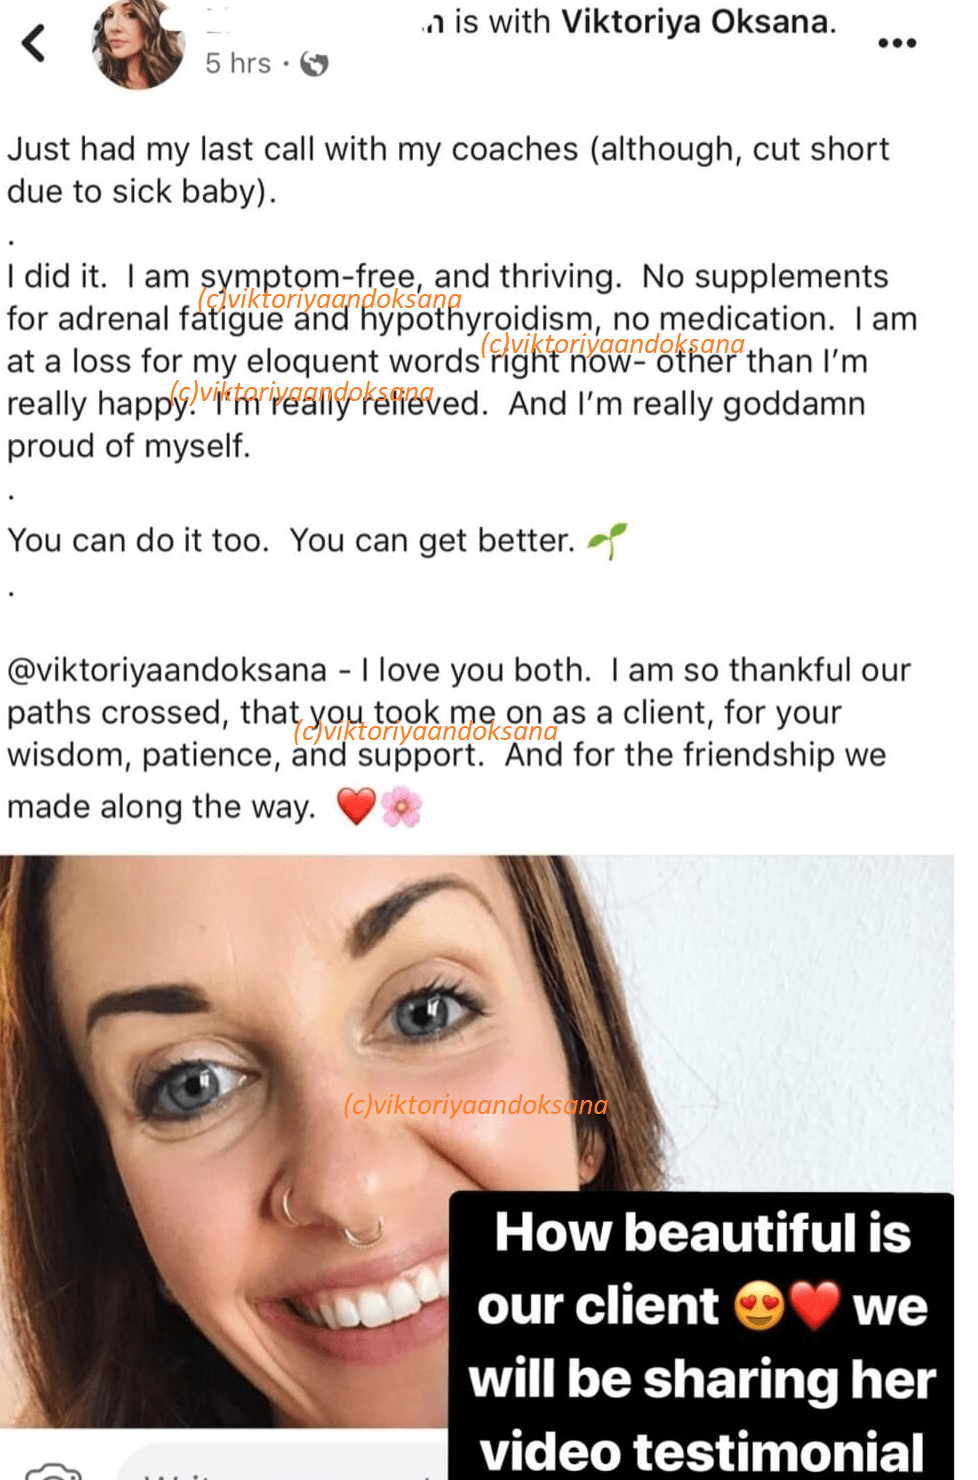978x1480 pixels.
Task: Tap the pink flower emoji in post
Action: click(401, 806)
